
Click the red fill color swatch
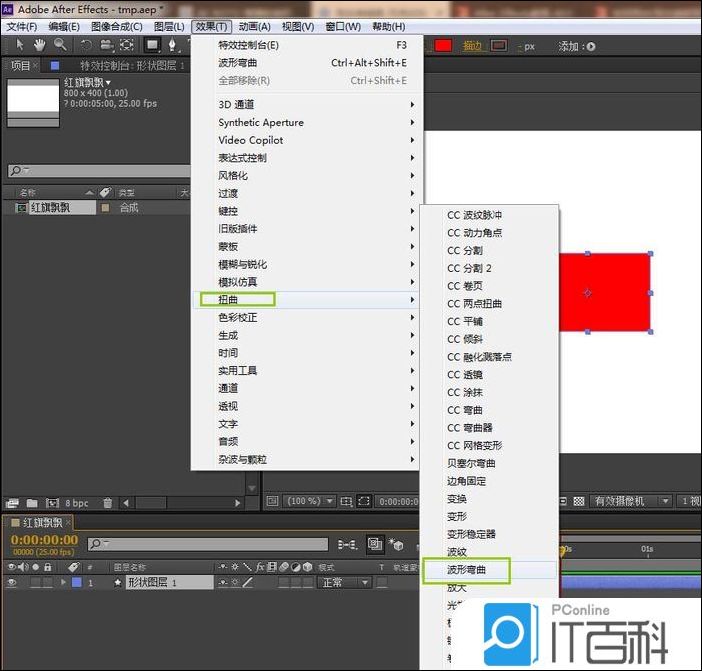[x=442, y=46]
